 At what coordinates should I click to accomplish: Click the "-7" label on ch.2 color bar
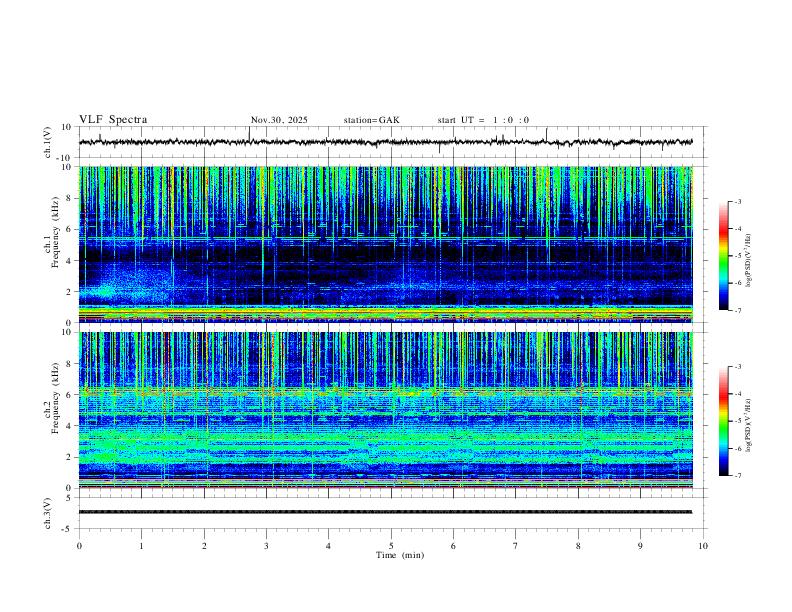pyautogui.click(x=738, y=476)
